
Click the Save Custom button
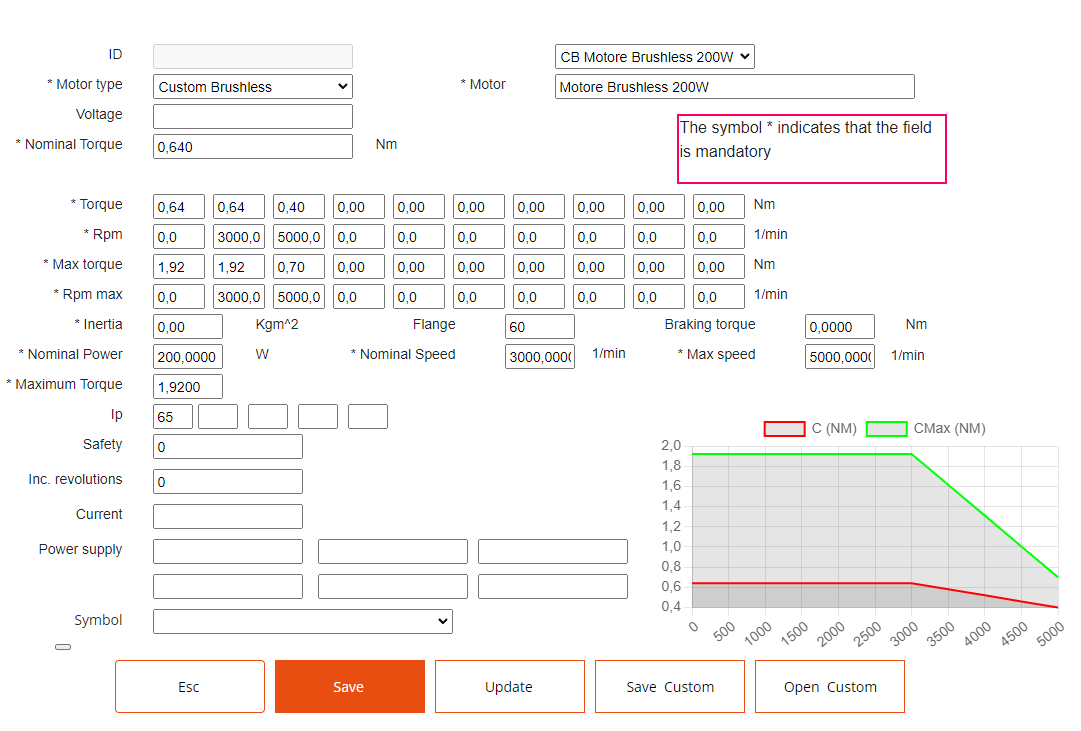[x=669, y=687]
